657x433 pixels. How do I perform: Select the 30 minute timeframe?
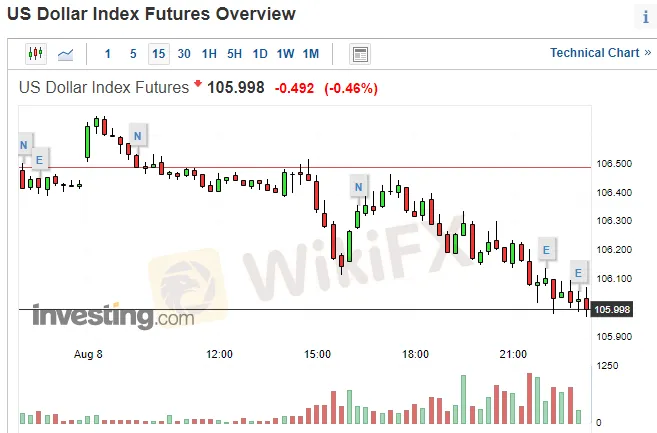click(184, 54)
